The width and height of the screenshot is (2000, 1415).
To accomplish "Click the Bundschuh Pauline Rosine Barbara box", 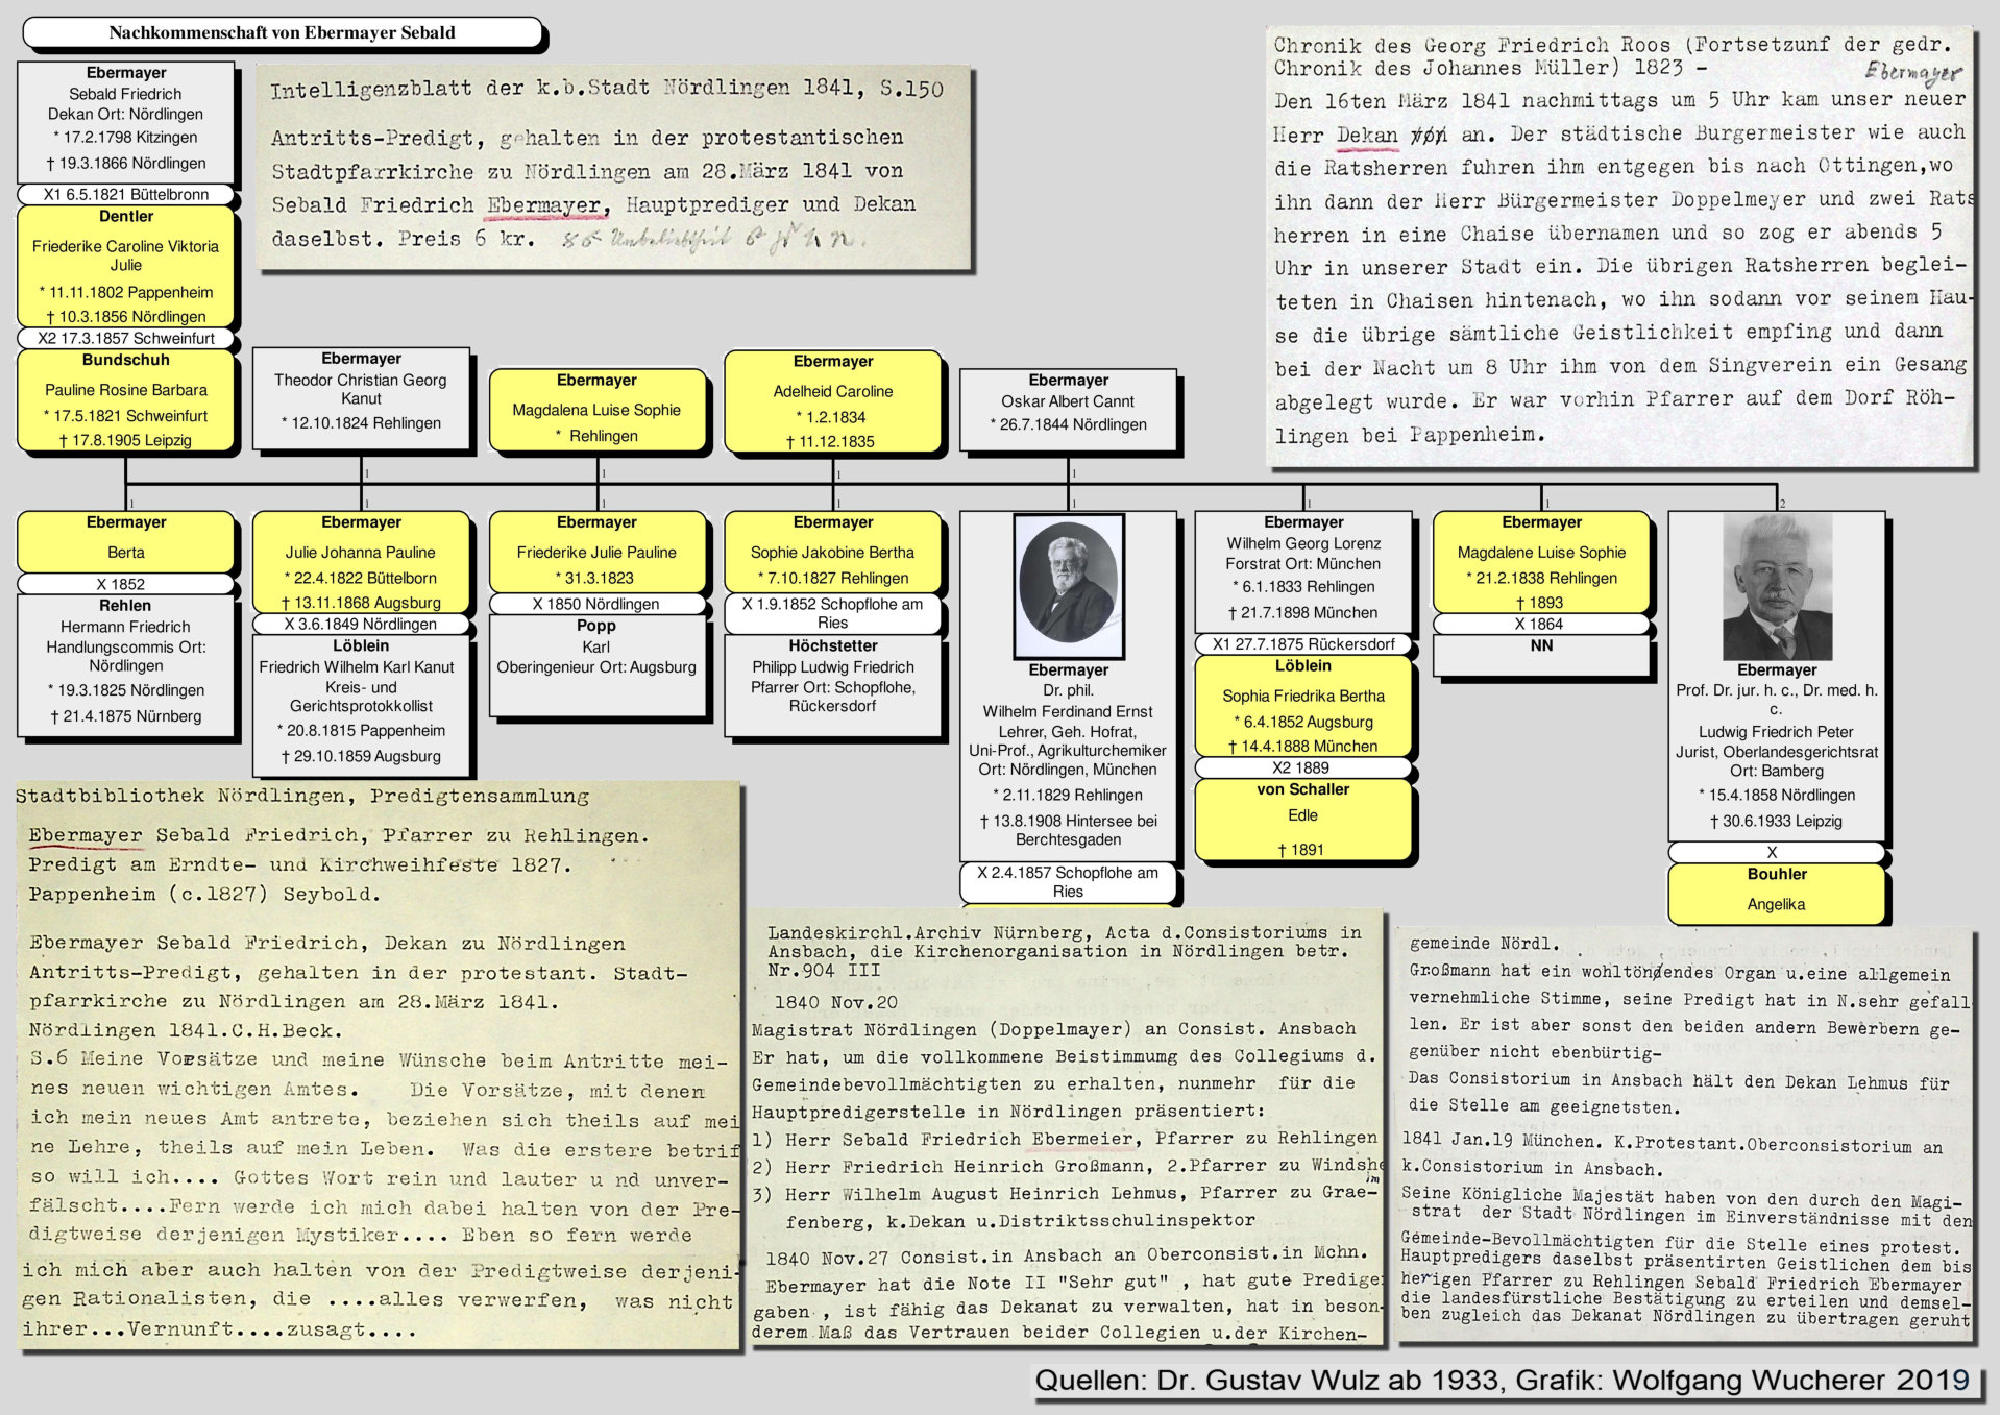I will (126, 400).
